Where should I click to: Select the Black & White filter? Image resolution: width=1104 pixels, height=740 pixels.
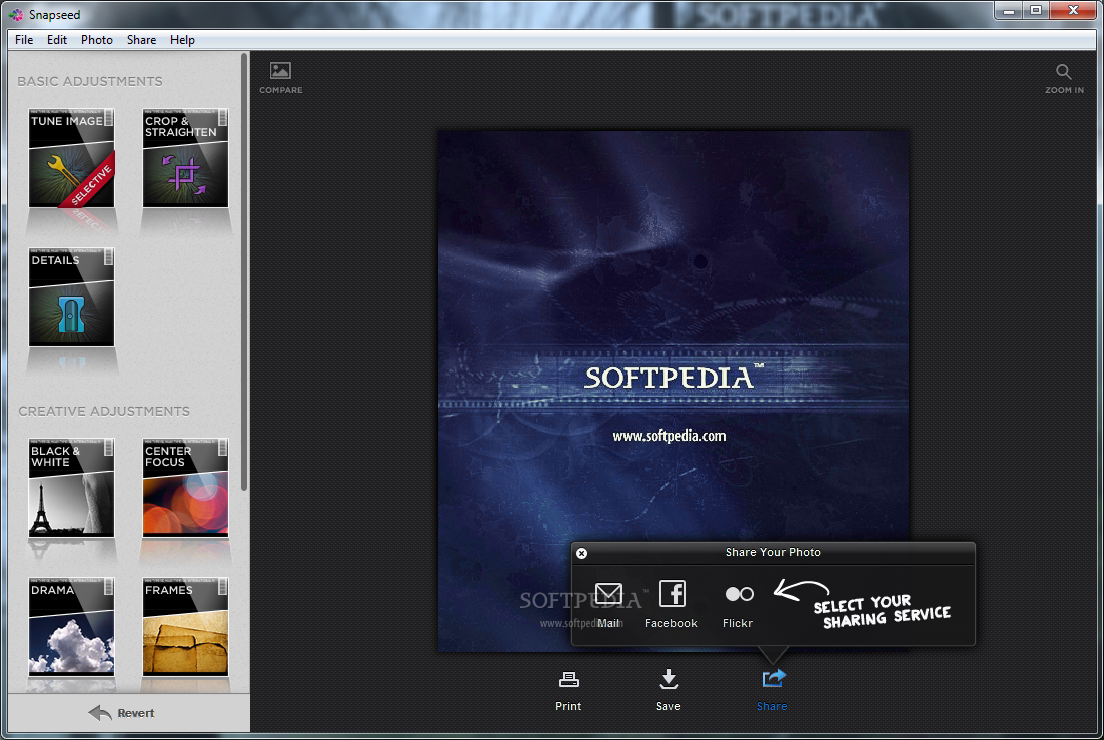click(x=71, y=488)
